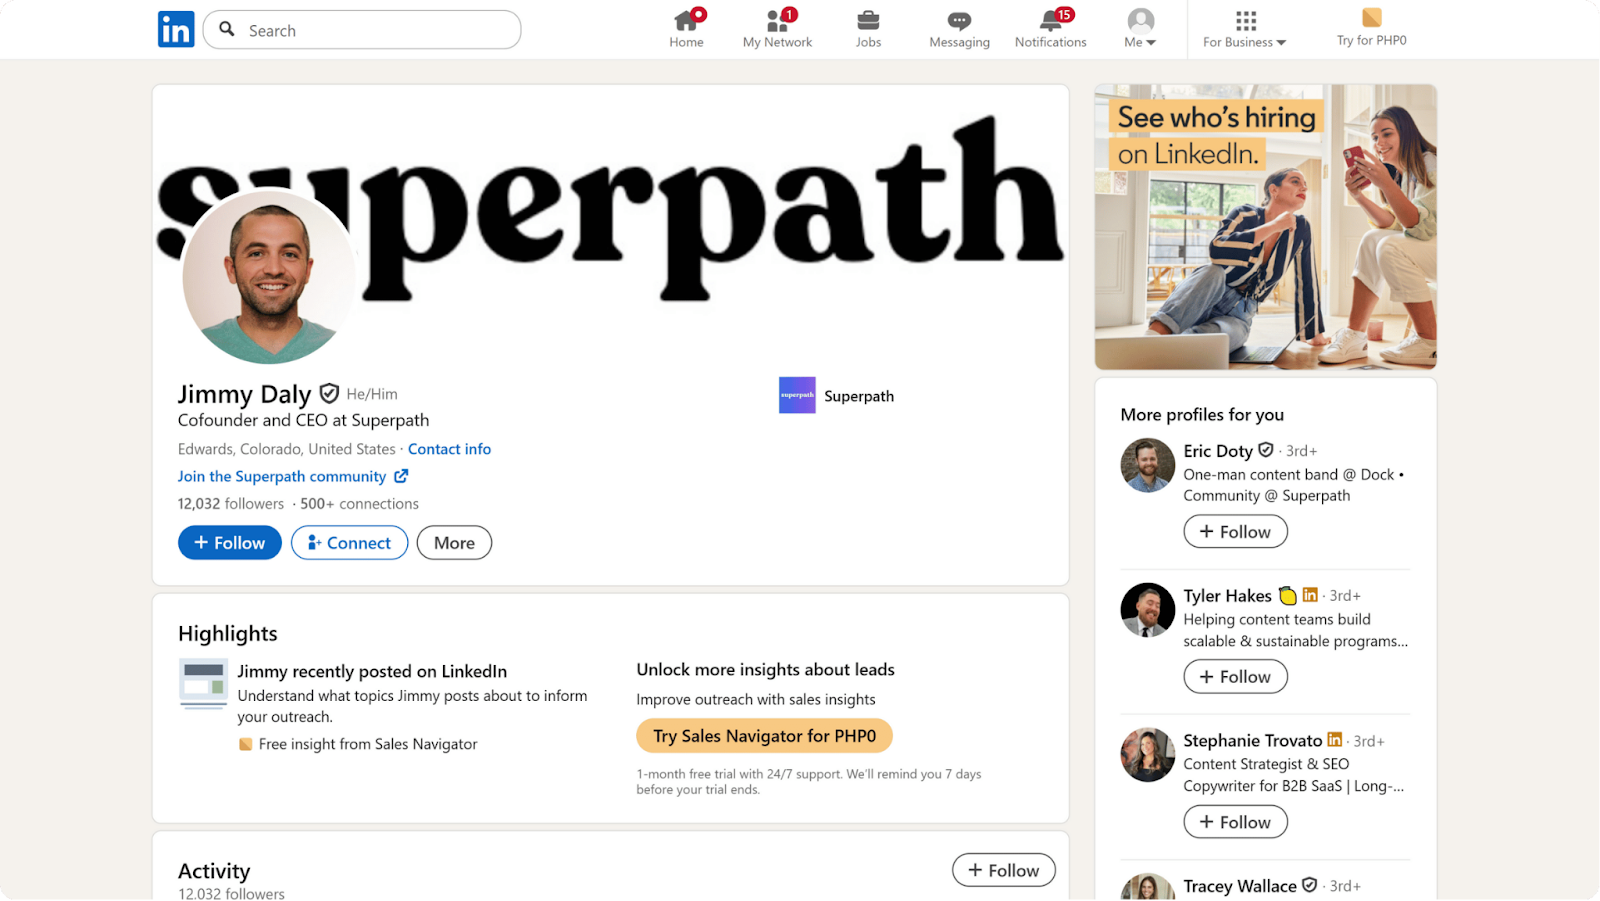Expand the Me profile dropdown

(1140, 29)
